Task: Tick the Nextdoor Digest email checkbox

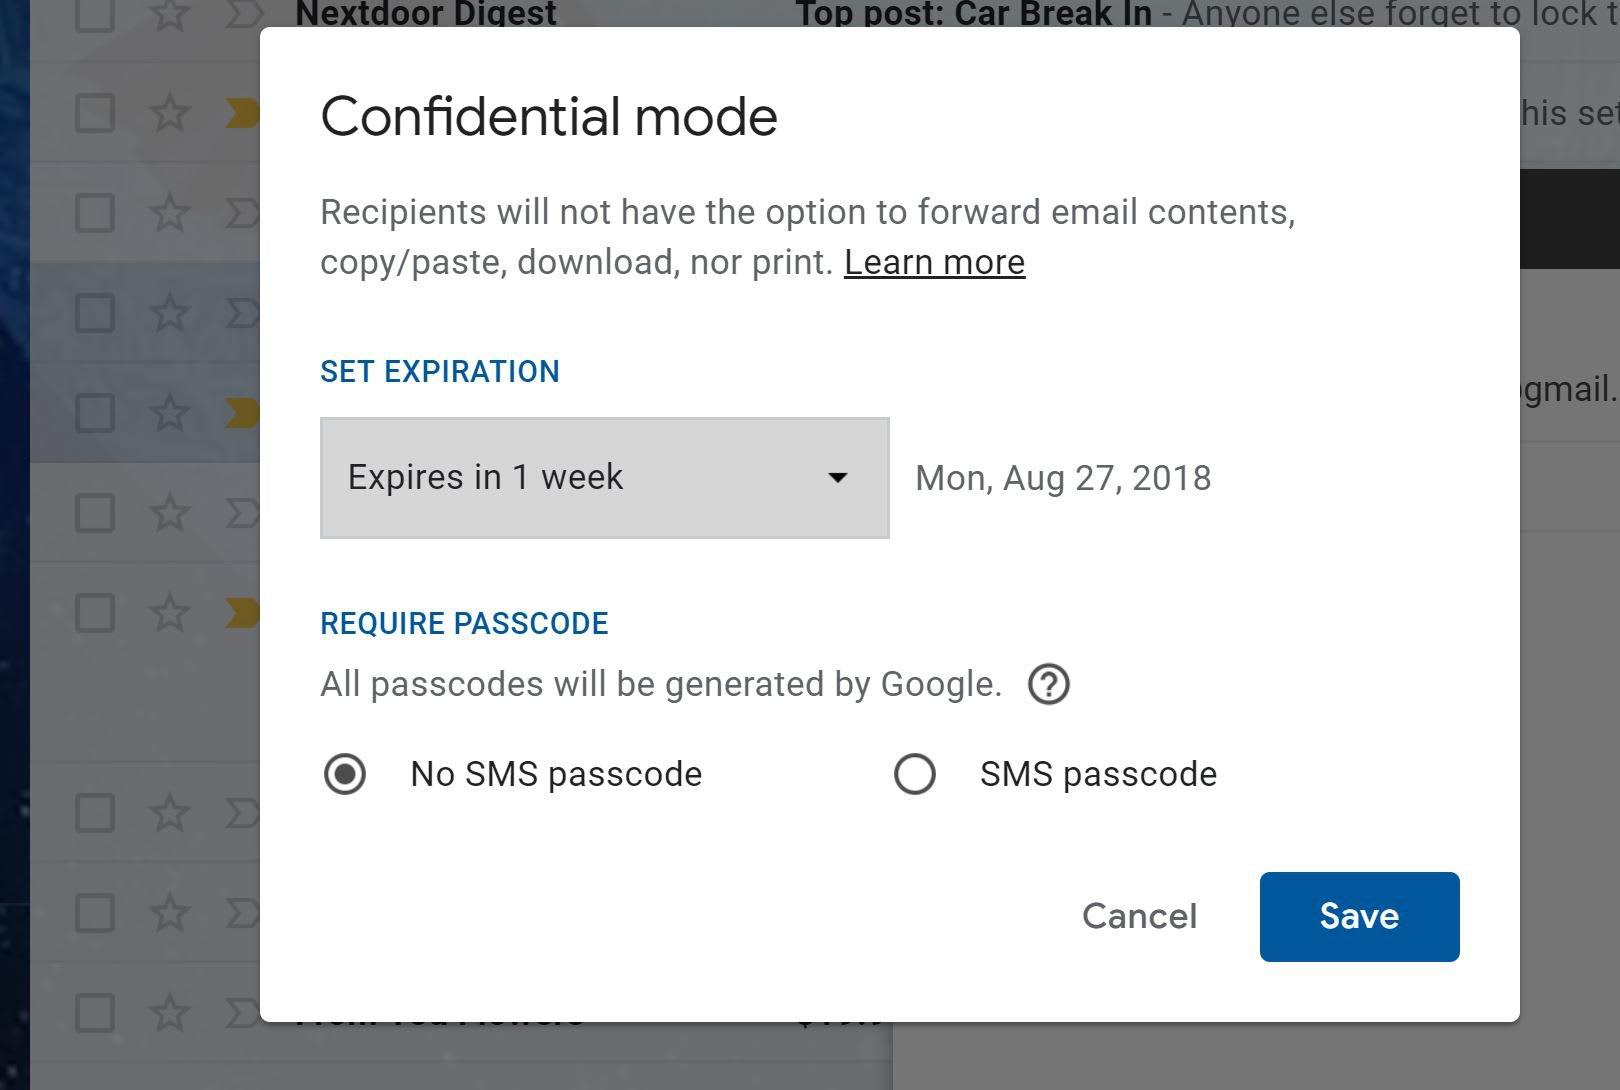Action: tap(95, 14)
